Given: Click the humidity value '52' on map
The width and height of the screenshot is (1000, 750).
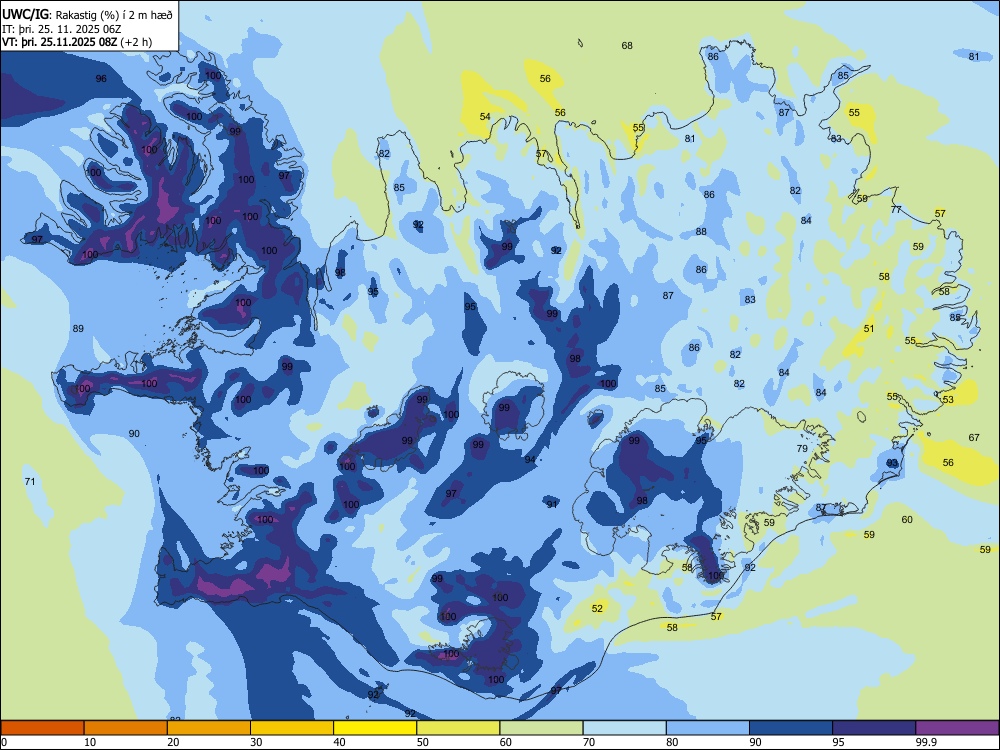Looking at the screenshot, I should (x=597, y=608).
